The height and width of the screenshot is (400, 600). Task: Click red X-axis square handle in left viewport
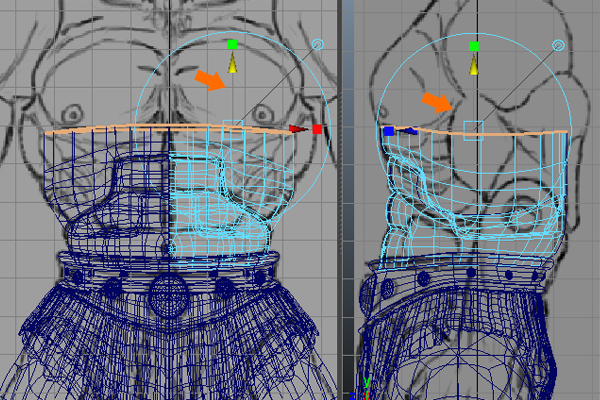point(317,129)
